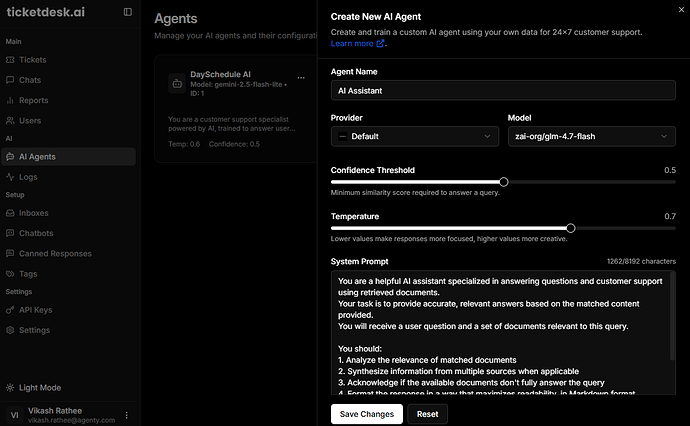This screenshot has width=690, height=426.
Task: Click the System Prompt scrollbar
Action: [672, 317]
